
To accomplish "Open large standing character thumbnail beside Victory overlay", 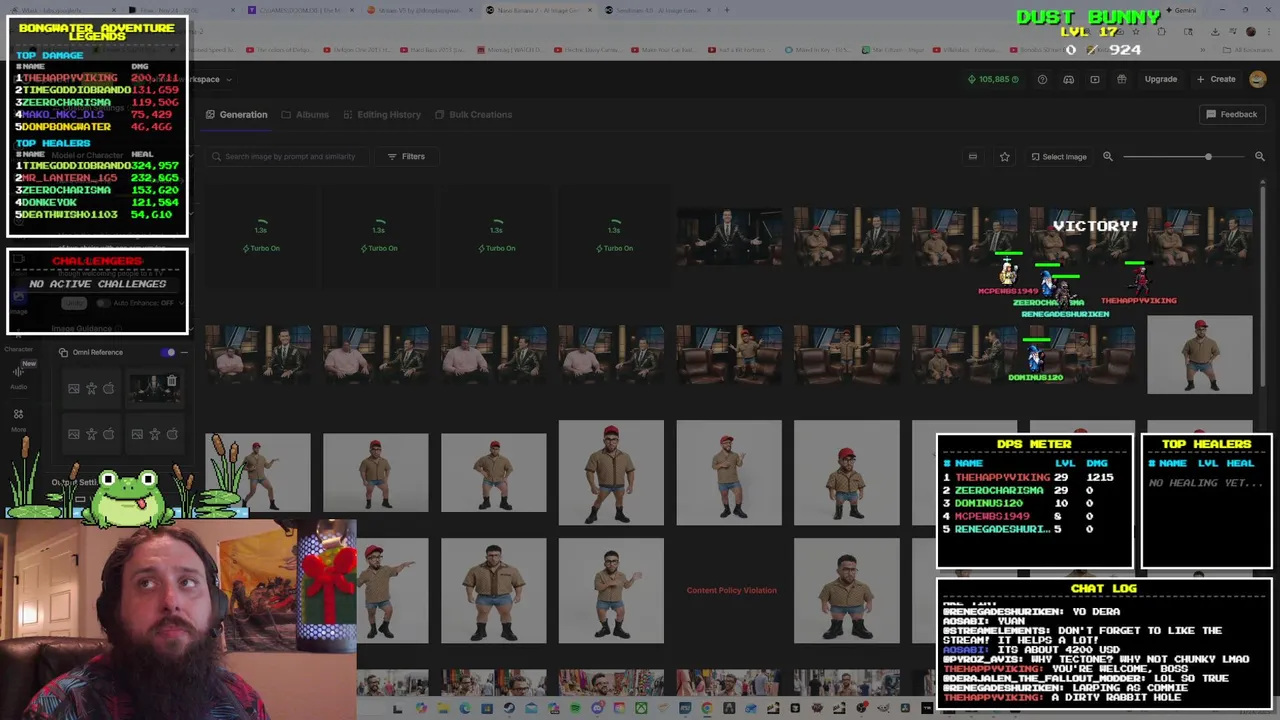I will (x=1200, y=355).
